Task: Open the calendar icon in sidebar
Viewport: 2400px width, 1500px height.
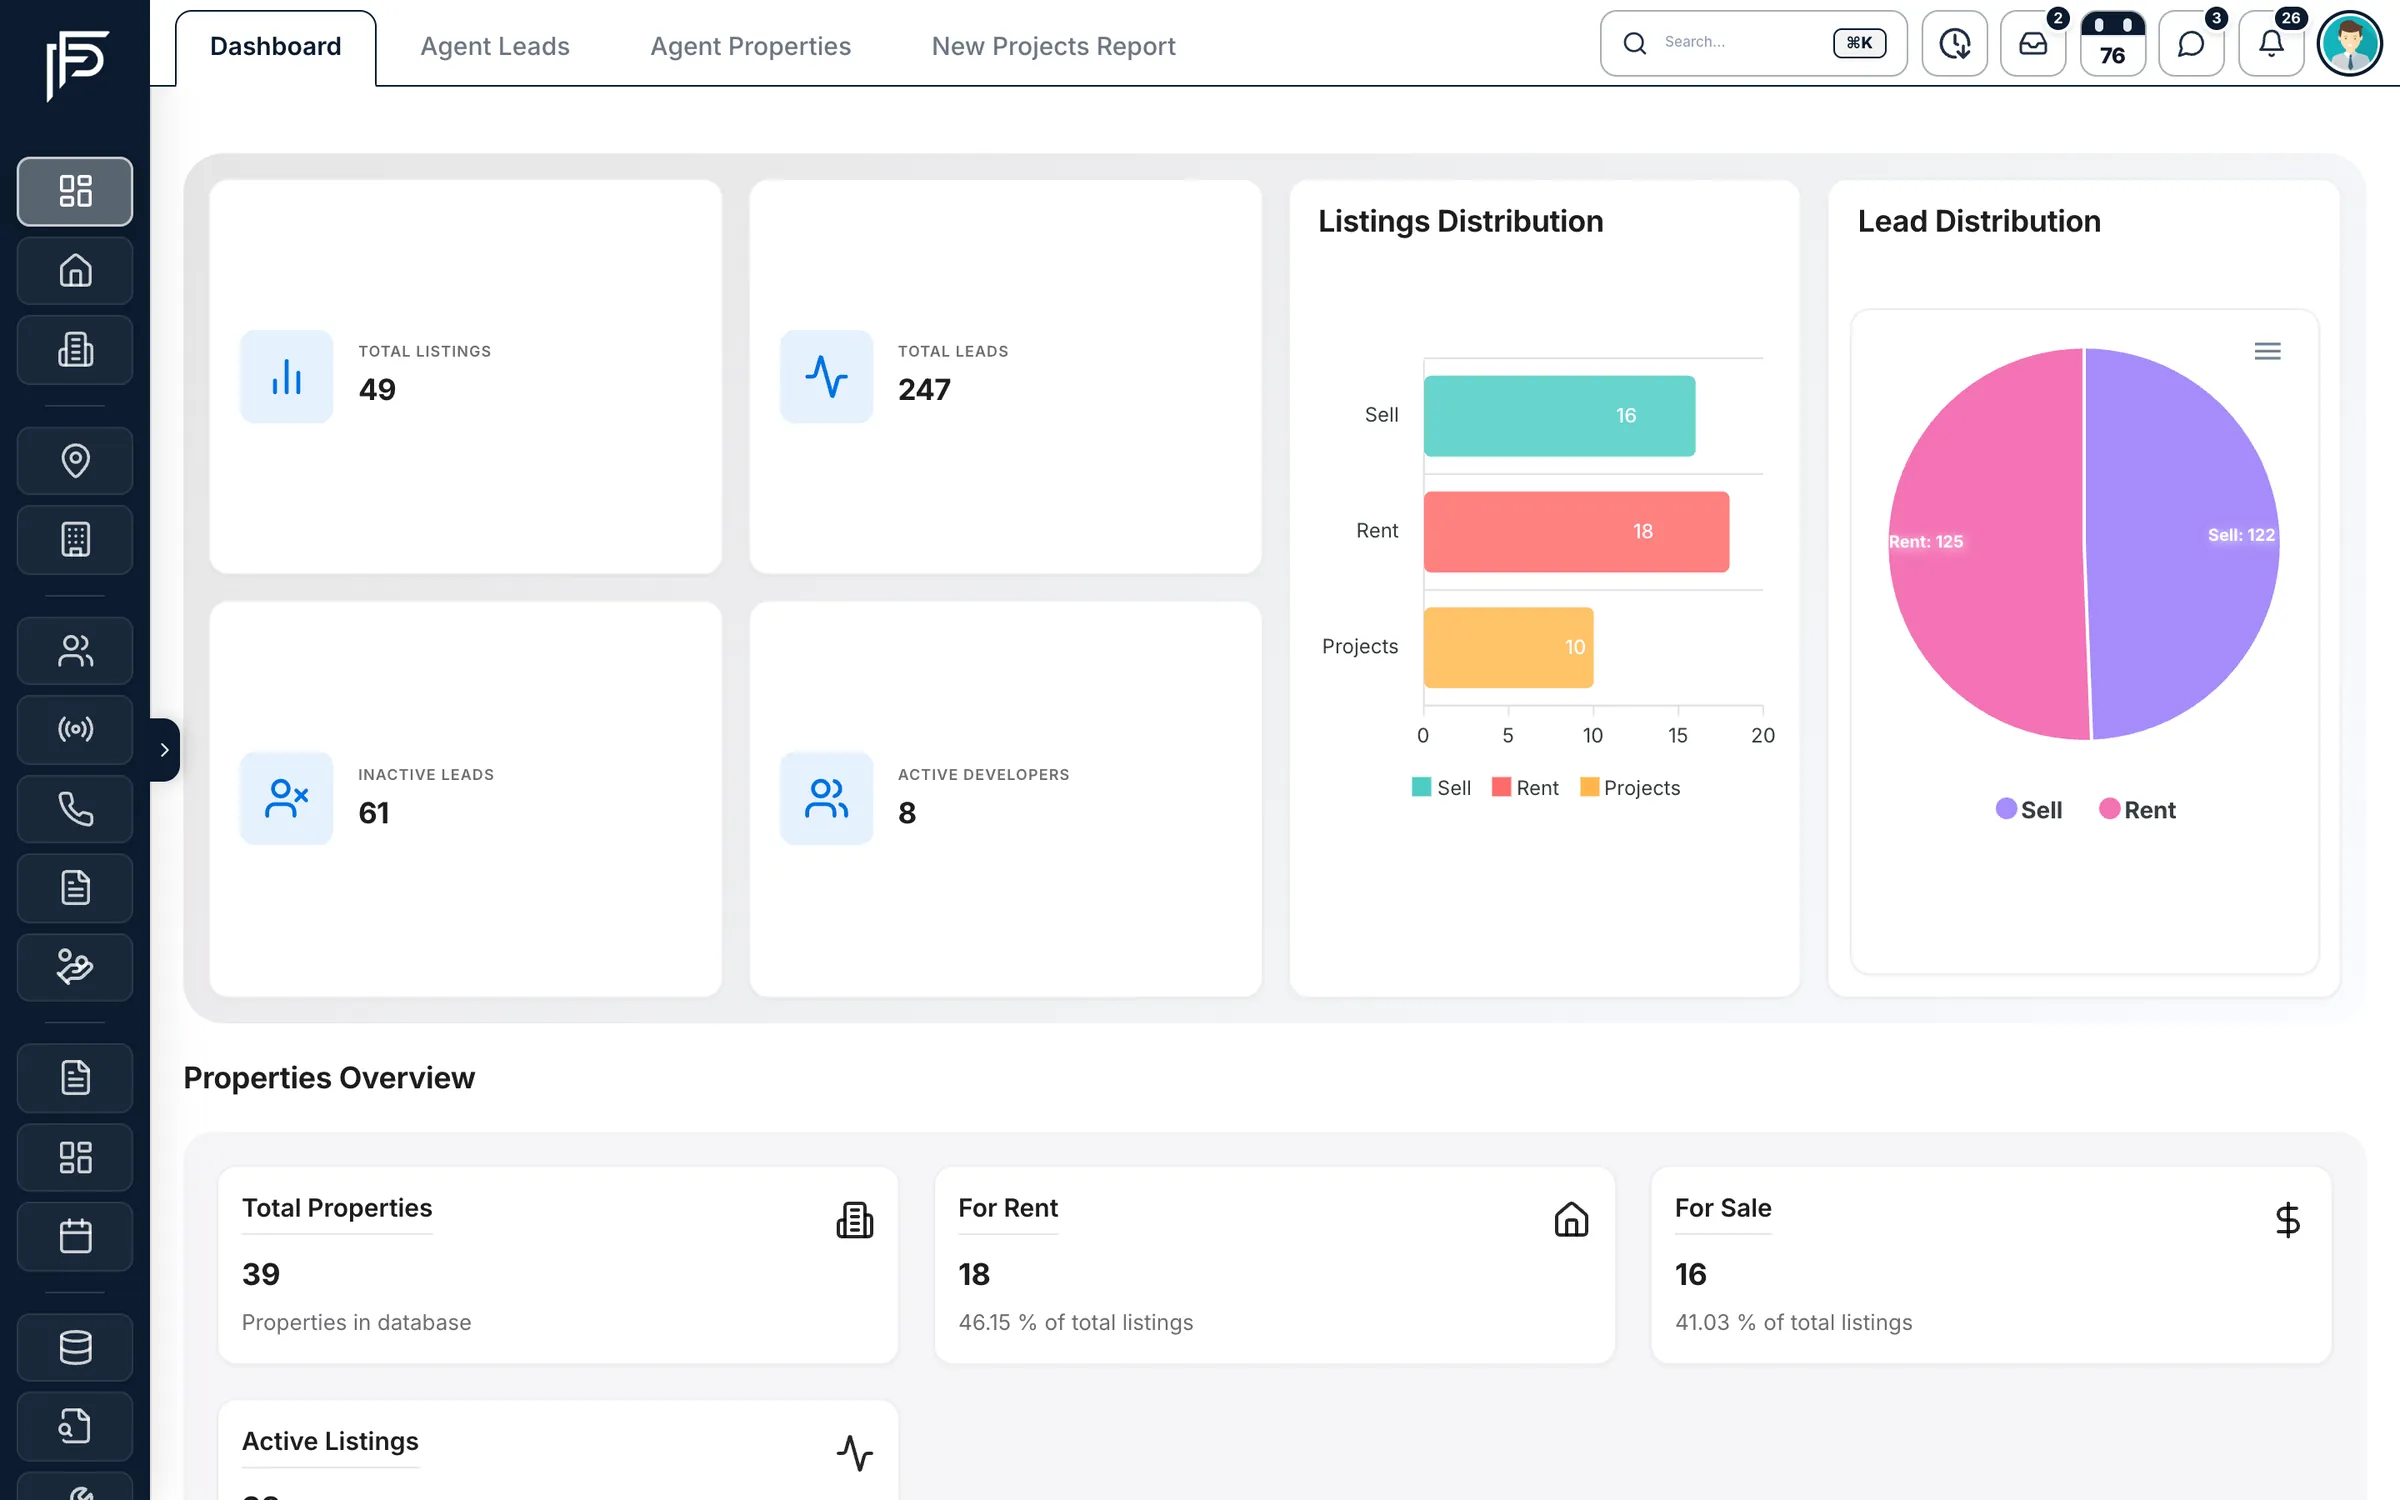Action: [x=75, y=1236]
